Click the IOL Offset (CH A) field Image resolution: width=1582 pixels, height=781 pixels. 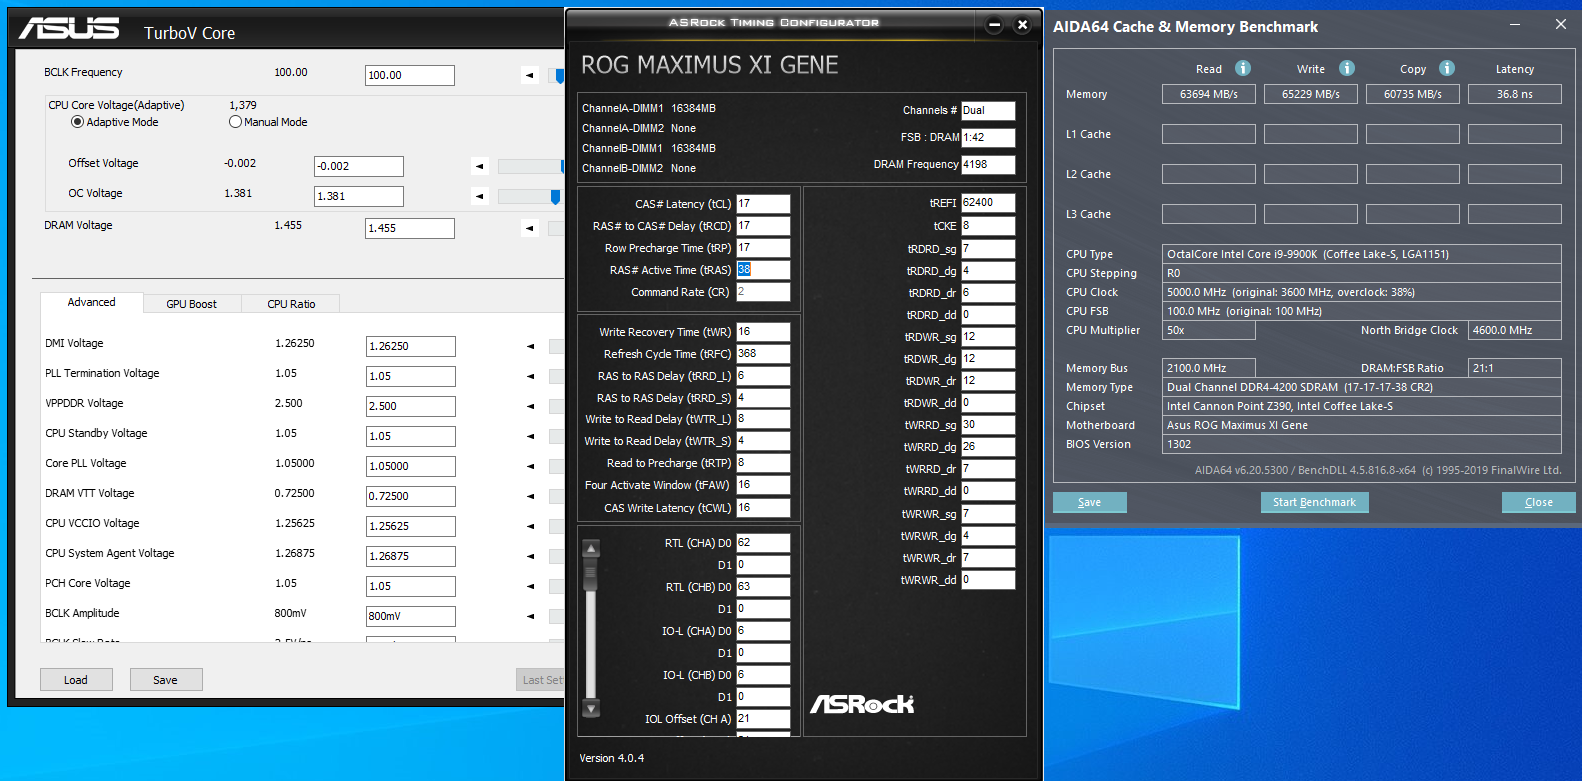(x=763, y=719)
